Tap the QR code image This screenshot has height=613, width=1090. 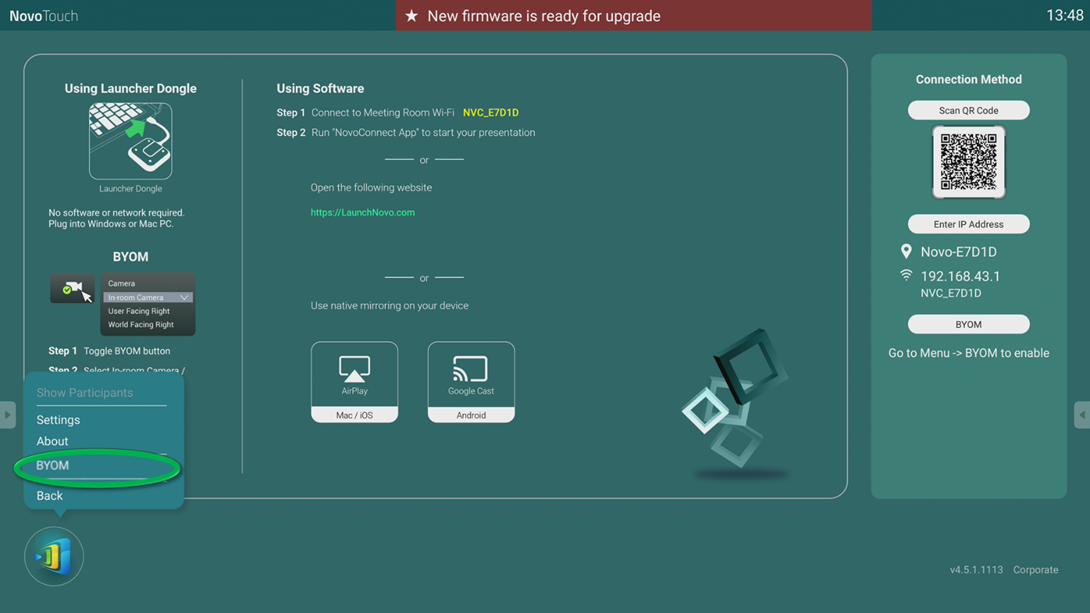coord(968,160)
